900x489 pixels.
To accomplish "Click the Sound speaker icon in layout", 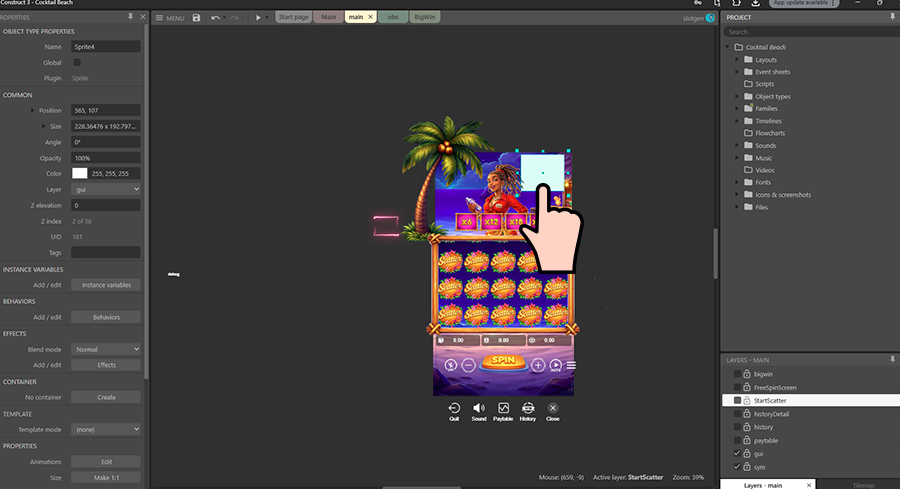I will (479, 408).
